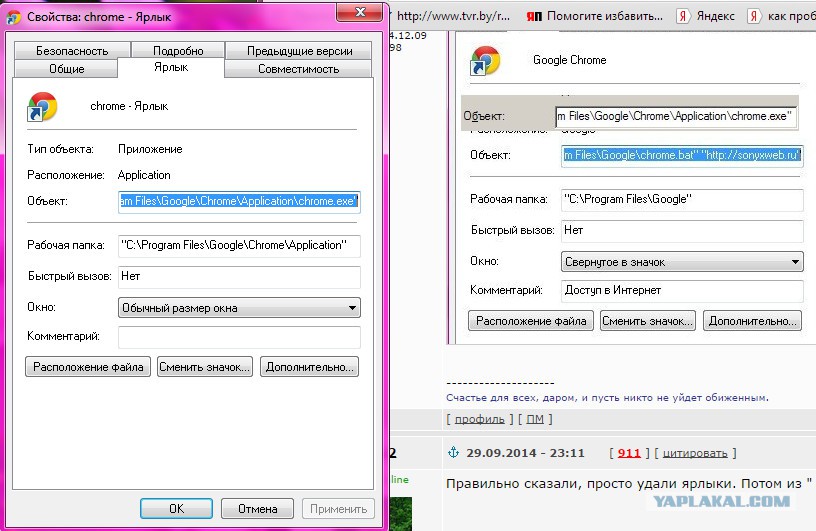Click Дополнительно button in right window
Image resolution: width=816 pixels, height=531 pixels.
[752, 321]
